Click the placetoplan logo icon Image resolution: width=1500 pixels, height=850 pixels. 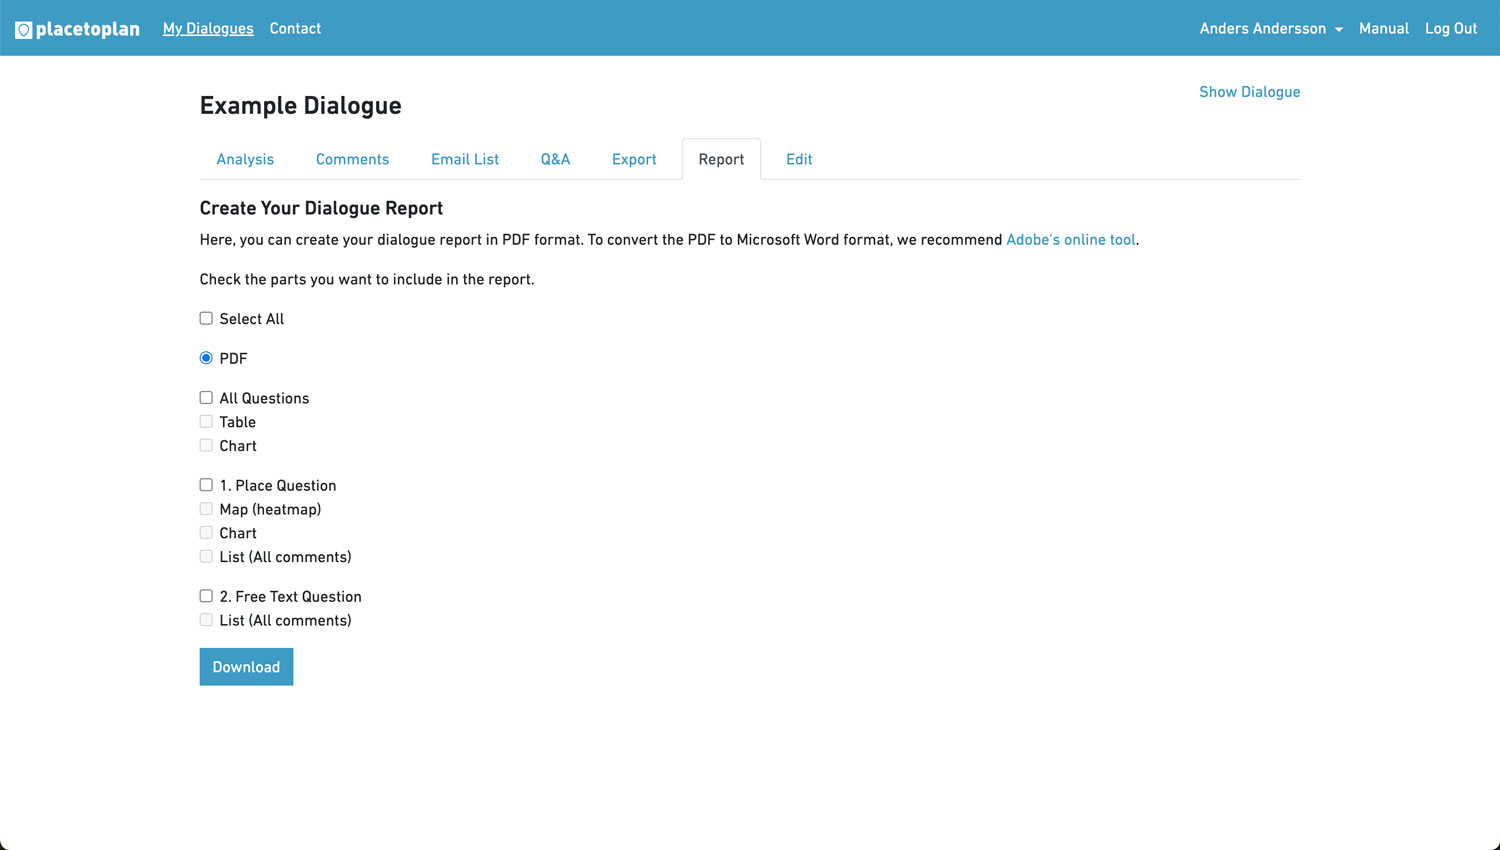click(x=22, y=28)
